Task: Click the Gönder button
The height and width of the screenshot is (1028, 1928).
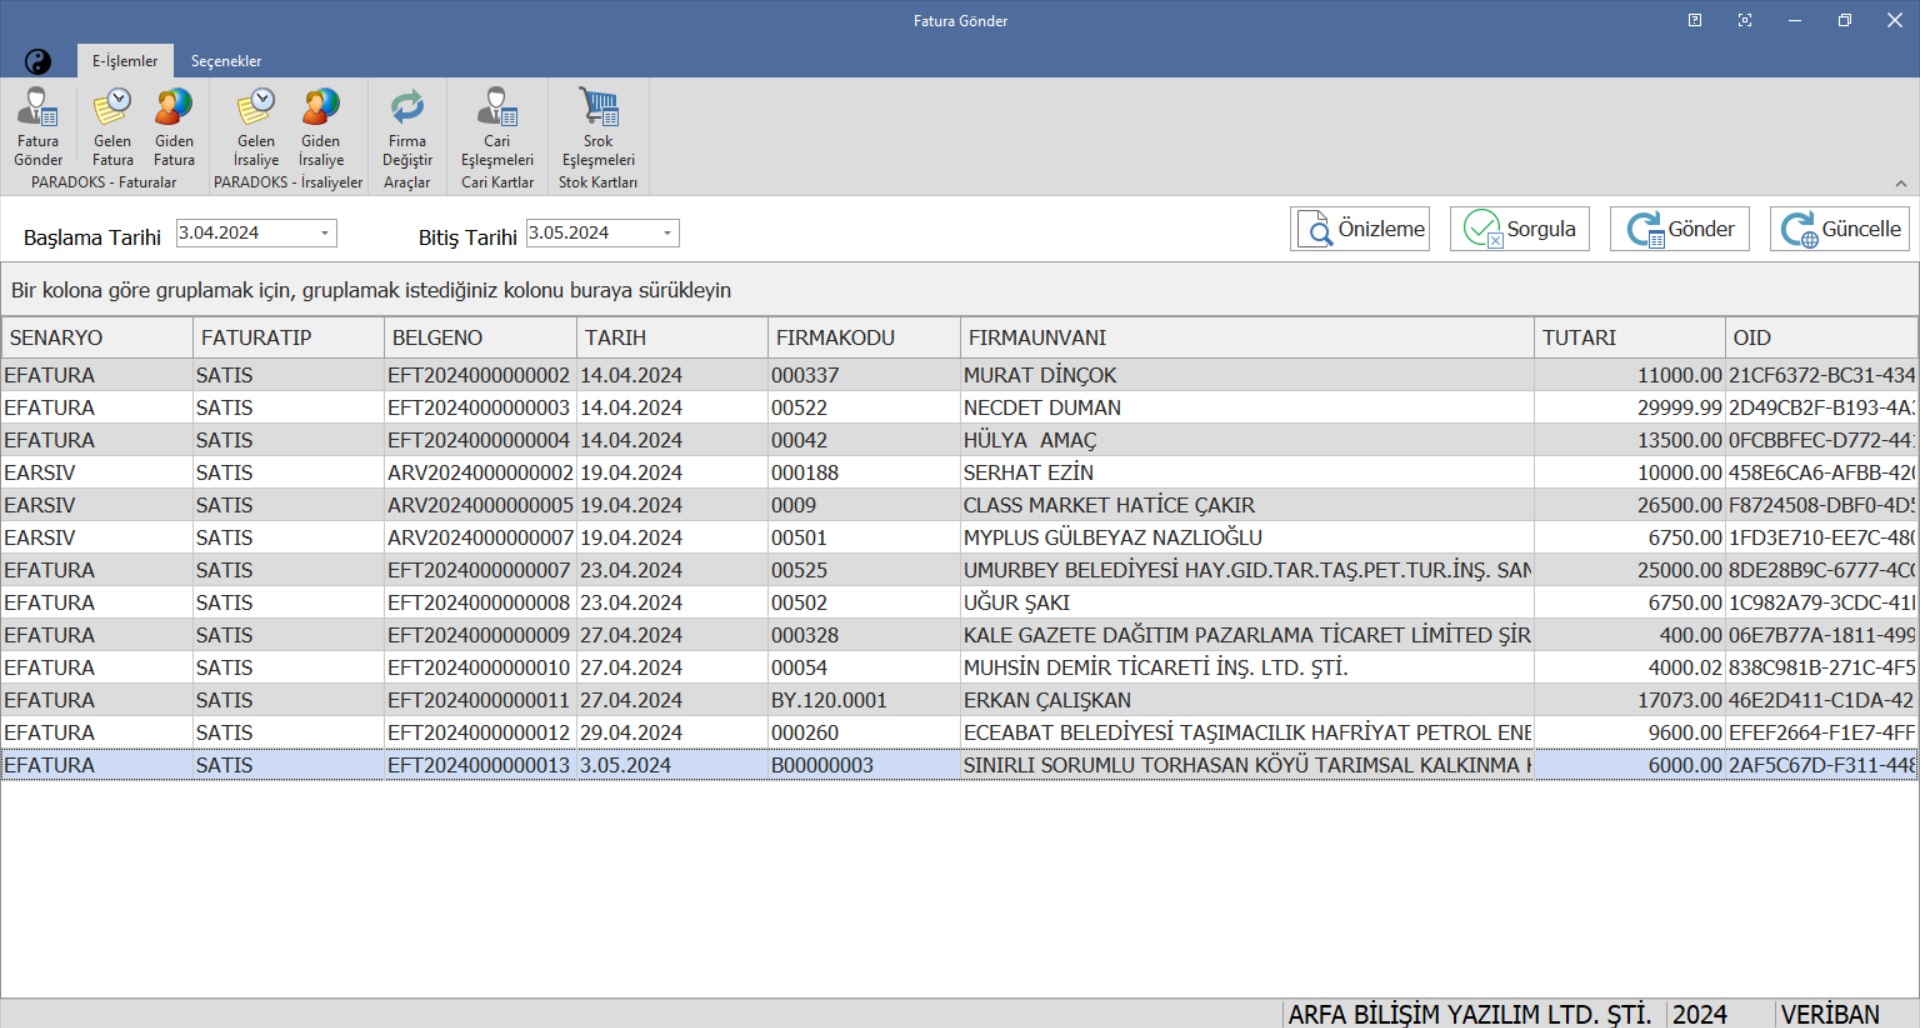Action: (1680, 229)
